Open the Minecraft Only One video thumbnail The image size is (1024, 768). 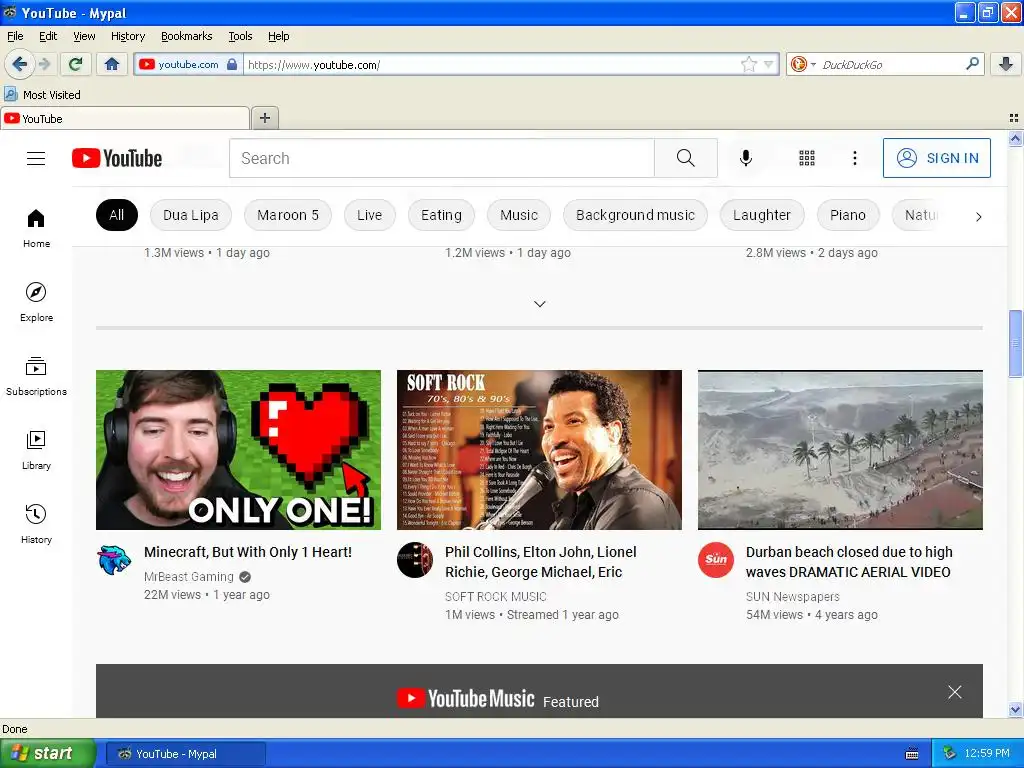point(238,450)
